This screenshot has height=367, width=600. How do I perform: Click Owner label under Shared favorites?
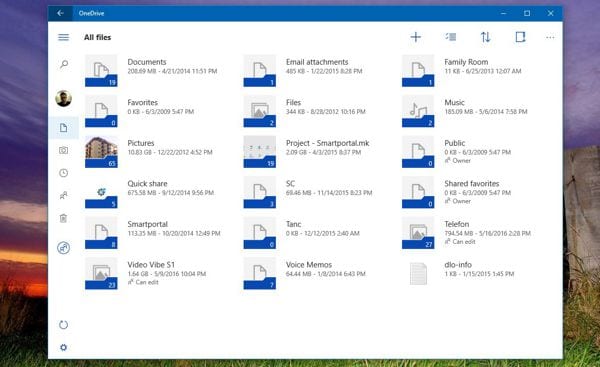[461, 201]
